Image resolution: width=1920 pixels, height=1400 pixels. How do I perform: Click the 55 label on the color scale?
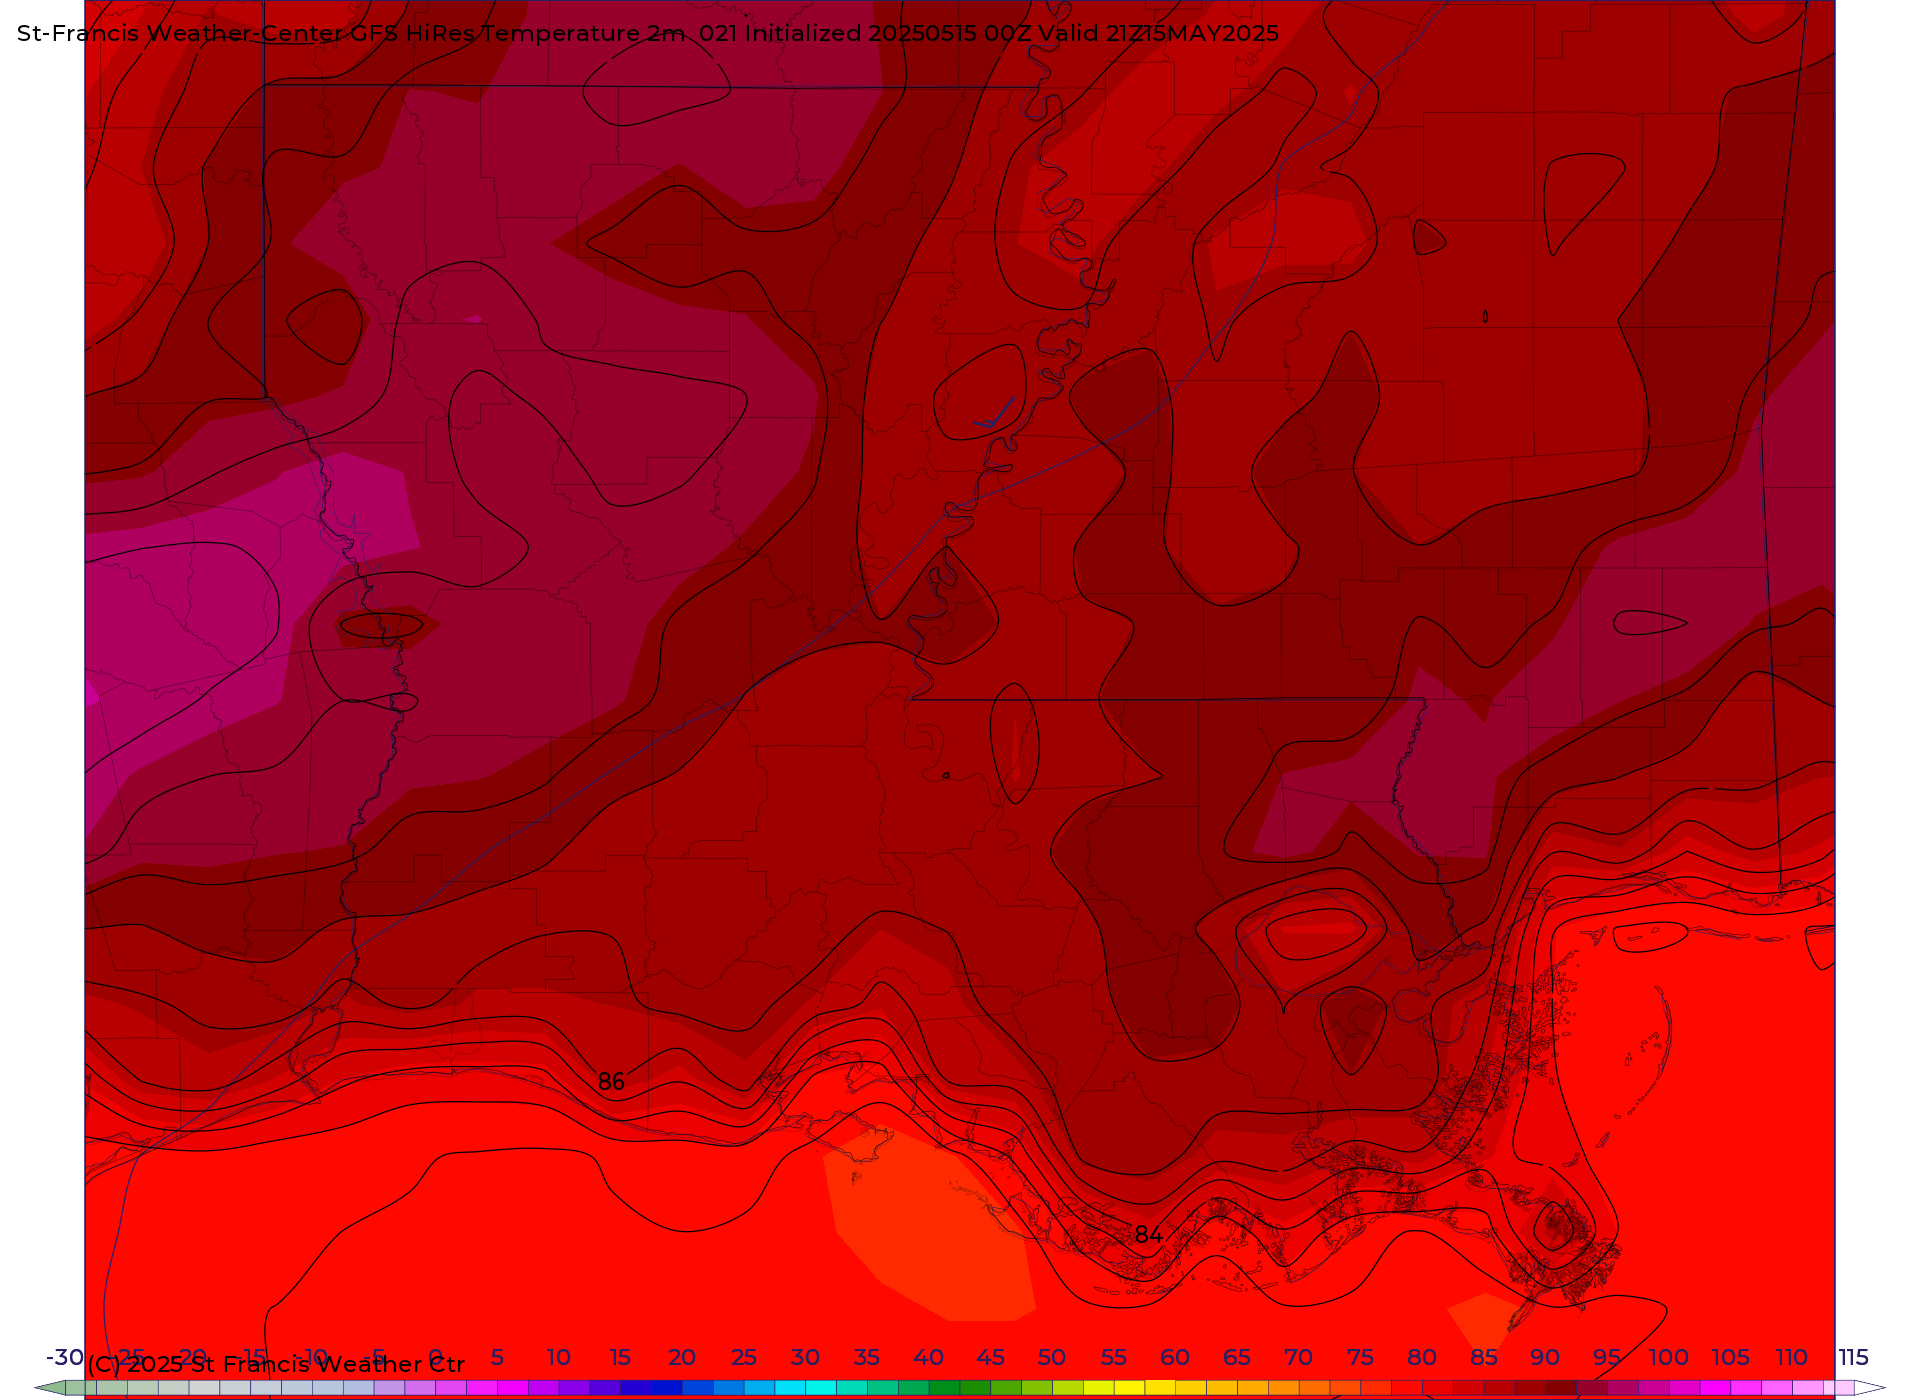click(1114, 1357)
